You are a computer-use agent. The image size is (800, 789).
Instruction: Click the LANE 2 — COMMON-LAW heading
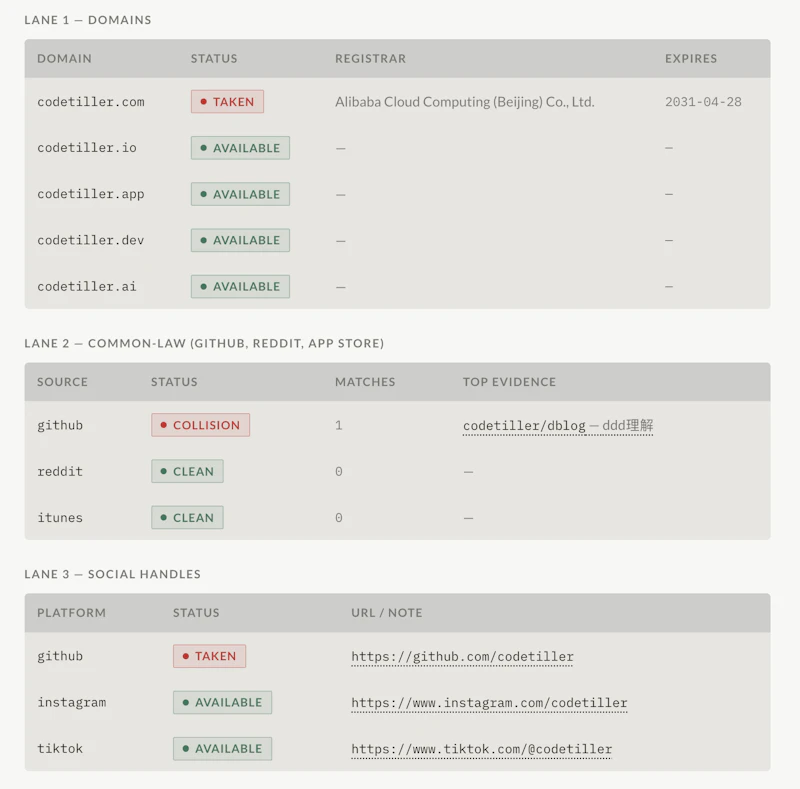pyautogui.click(x=204, y=343)
